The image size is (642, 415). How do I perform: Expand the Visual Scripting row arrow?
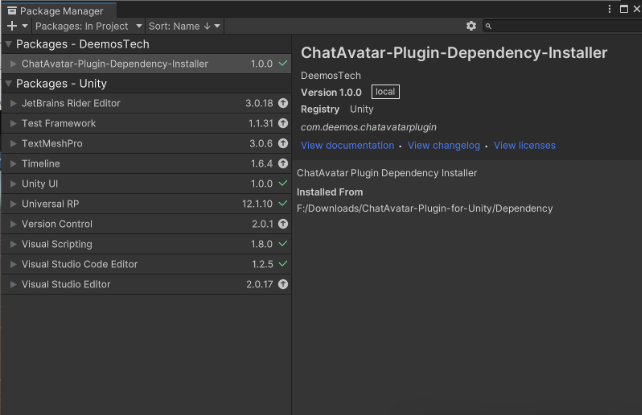click(x=13, y=244)
